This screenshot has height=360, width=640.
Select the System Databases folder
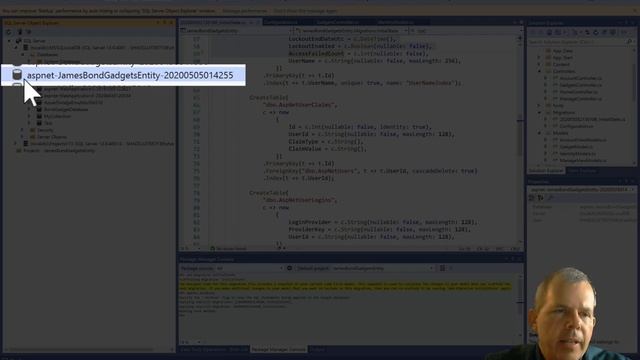coord(62,61)
